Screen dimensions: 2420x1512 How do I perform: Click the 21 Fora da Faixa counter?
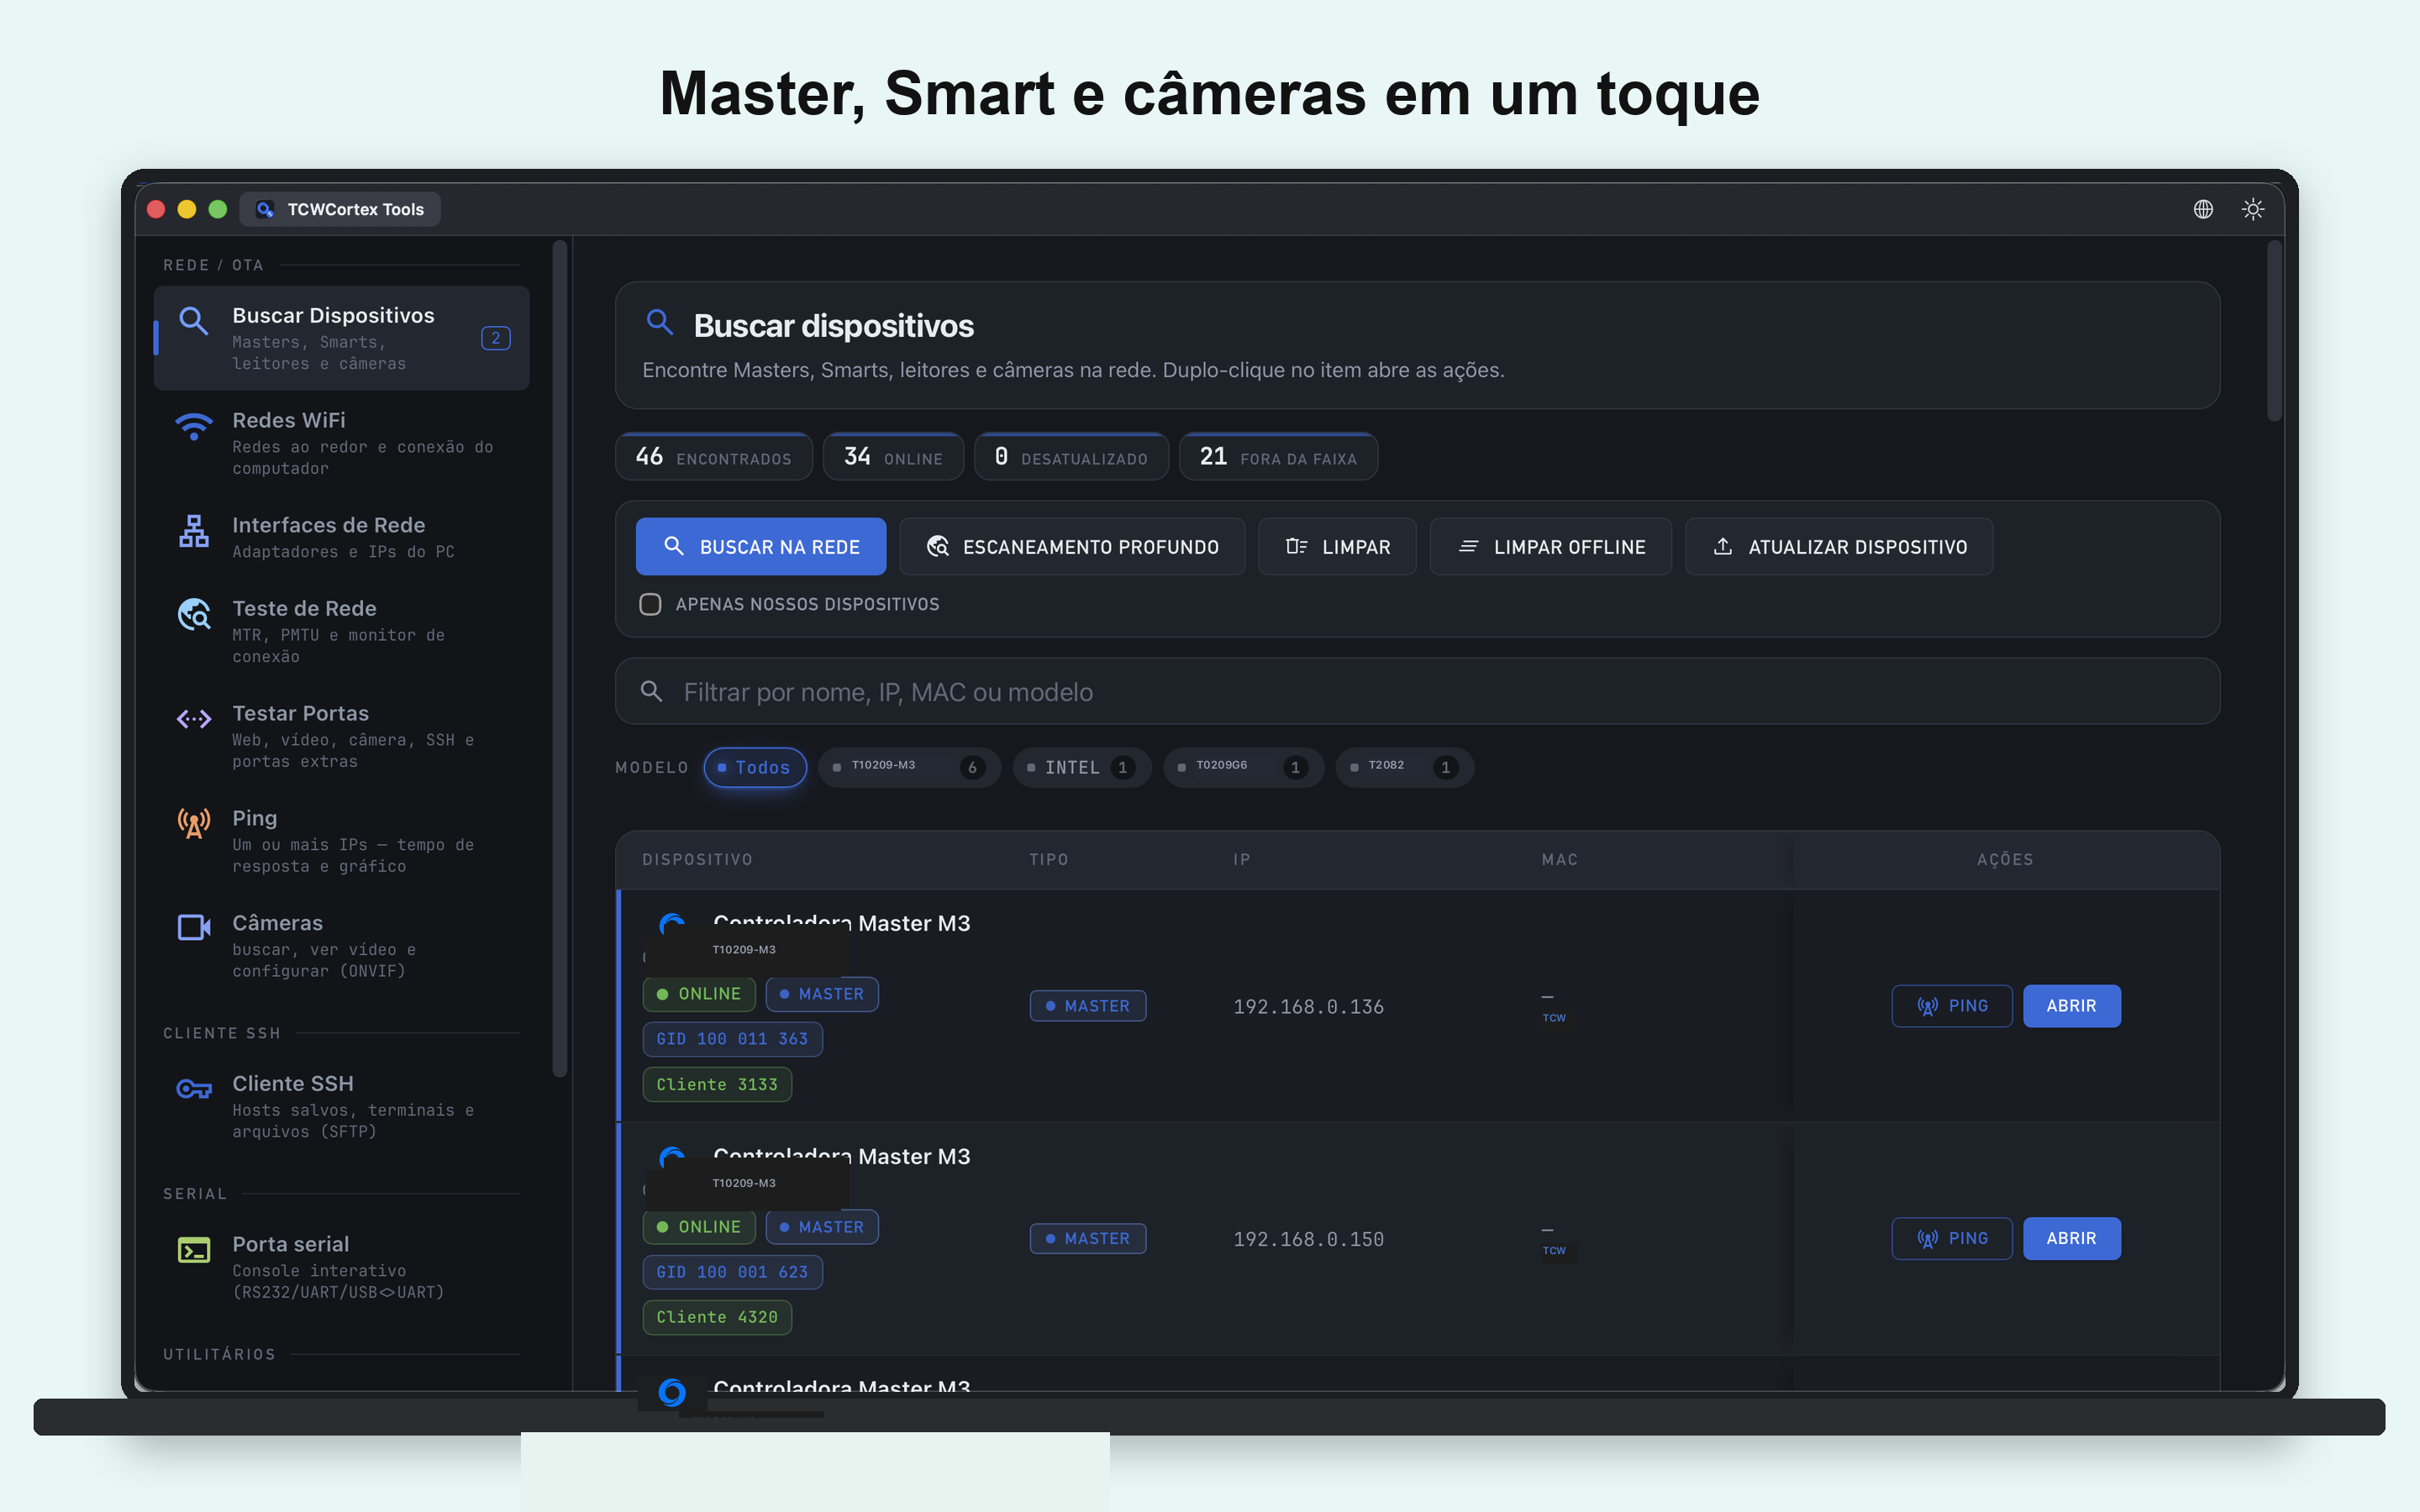point(1278,457)
